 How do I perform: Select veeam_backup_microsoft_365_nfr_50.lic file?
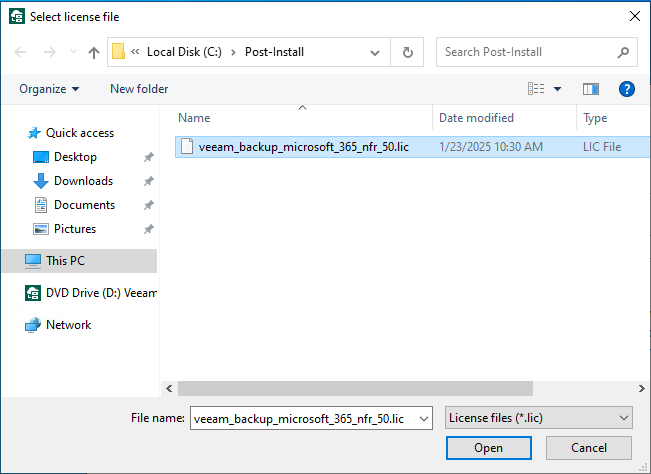[303, 147]
